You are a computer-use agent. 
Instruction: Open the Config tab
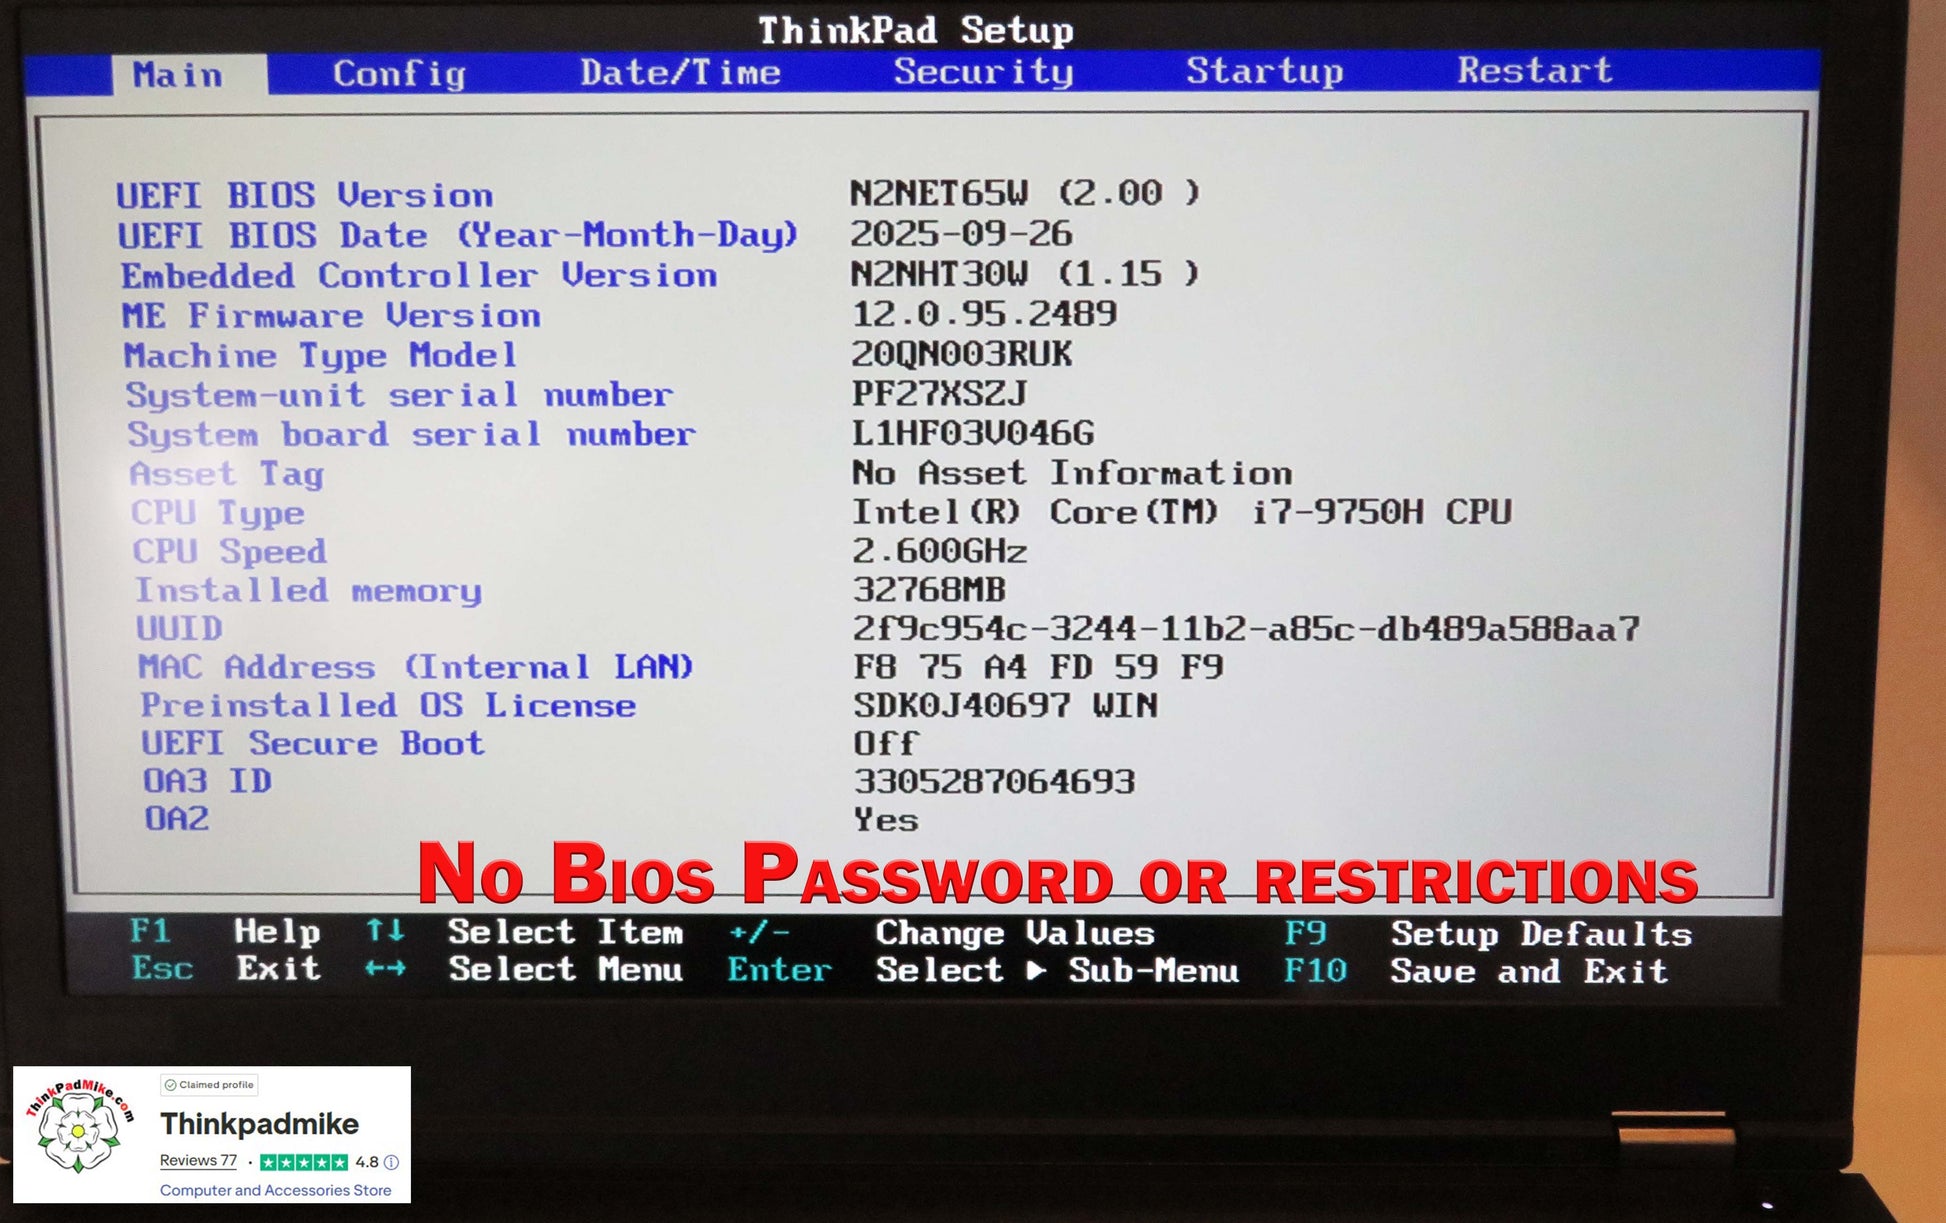[399, 74]
